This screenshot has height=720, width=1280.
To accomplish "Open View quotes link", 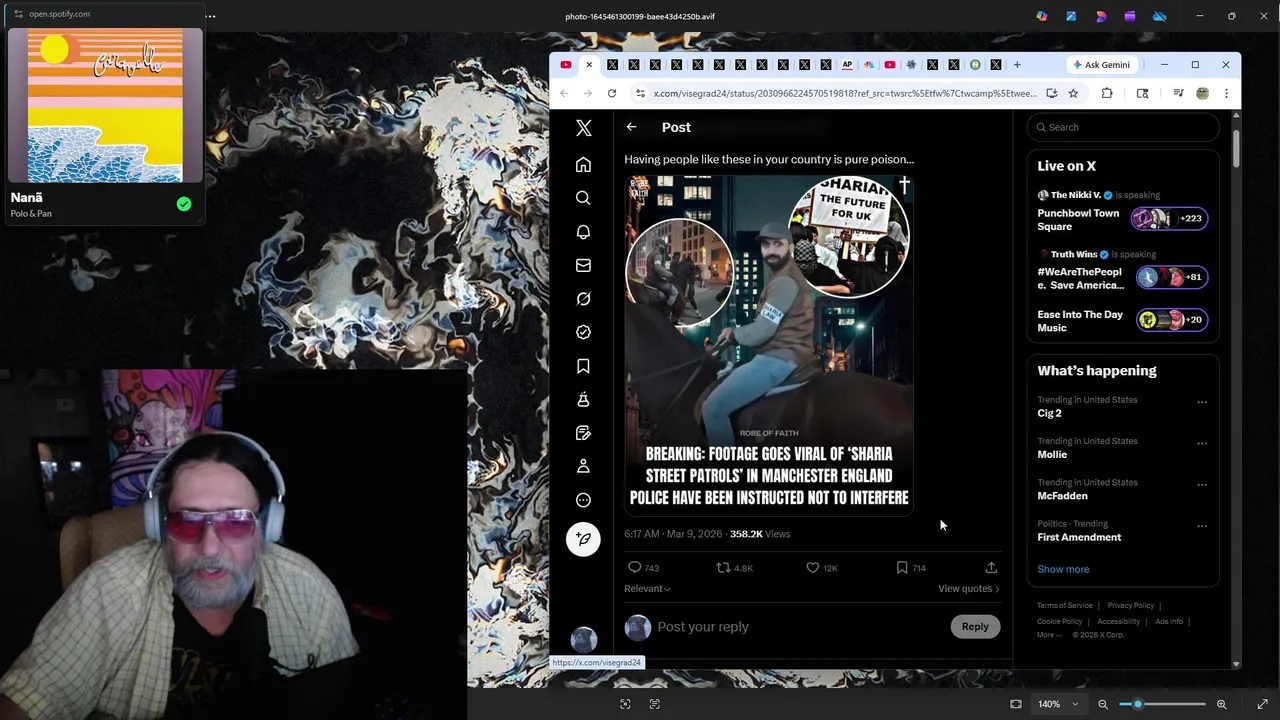I will pos(968,589).
